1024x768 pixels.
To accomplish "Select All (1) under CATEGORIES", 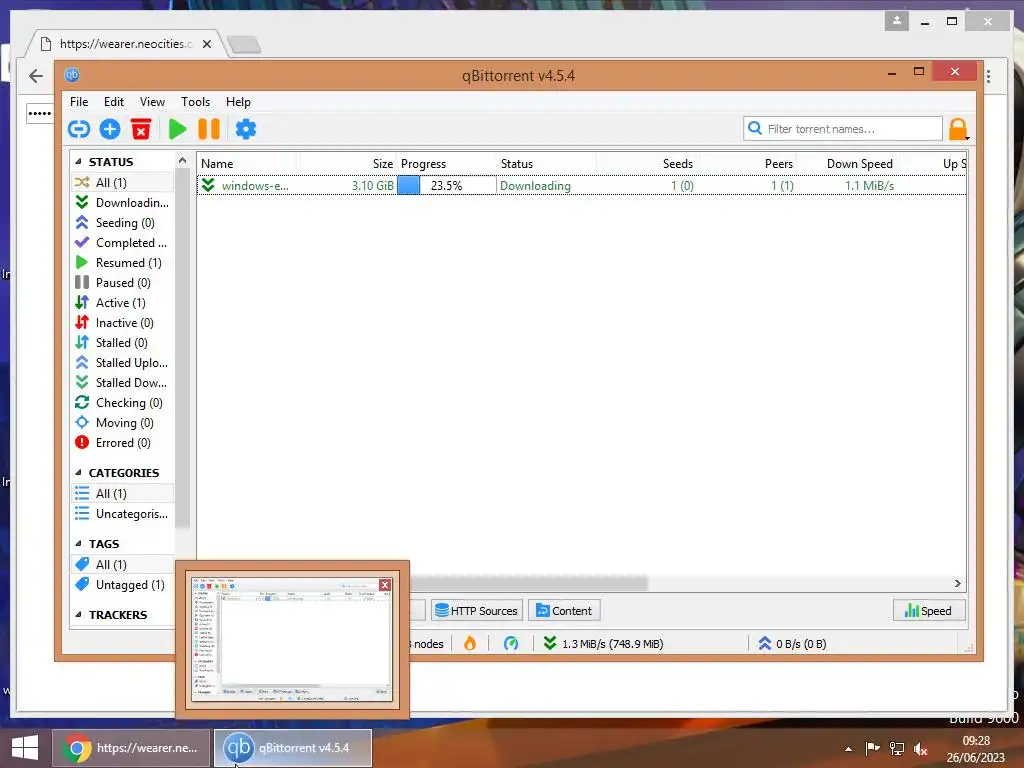I will pyautogui.click(x=123, y=494).
